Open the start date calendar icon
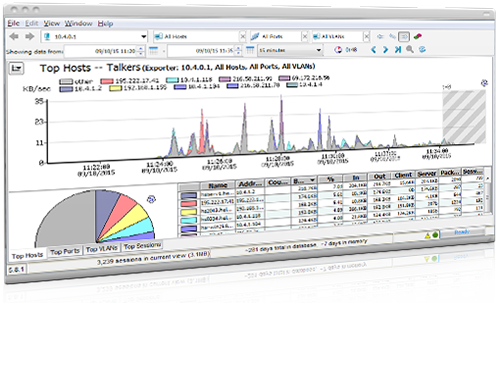 click(153, 51)
